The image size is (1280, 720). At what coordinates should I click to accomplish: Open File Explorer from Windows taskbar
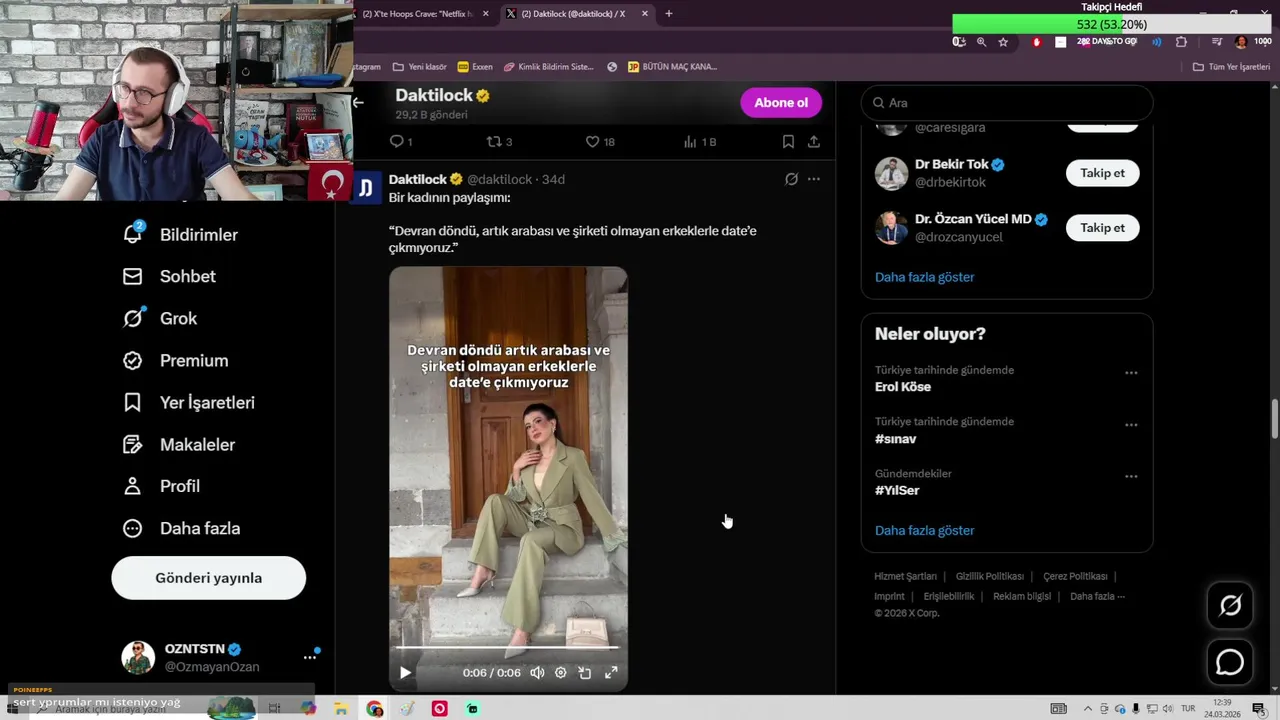341,709
